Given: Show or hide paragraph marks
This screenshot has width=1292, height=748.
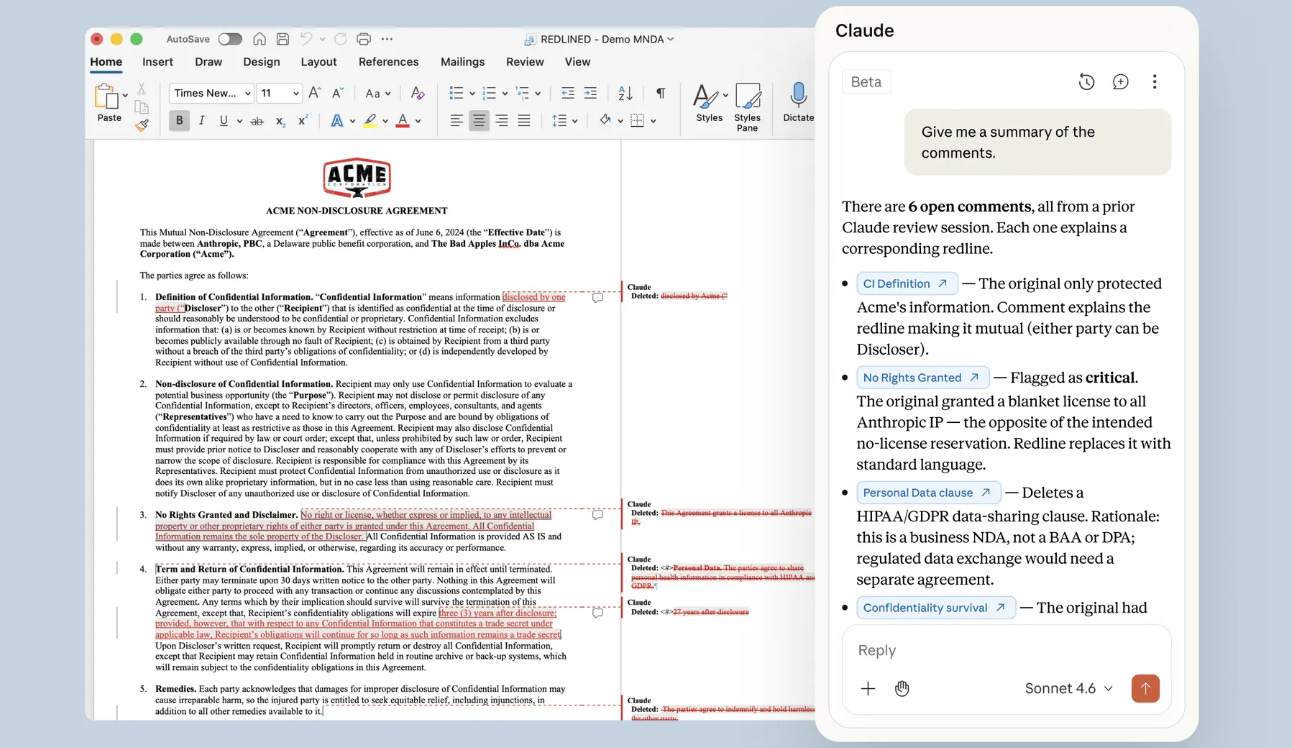Looking at the screenshot, I should tap(660, 93).
